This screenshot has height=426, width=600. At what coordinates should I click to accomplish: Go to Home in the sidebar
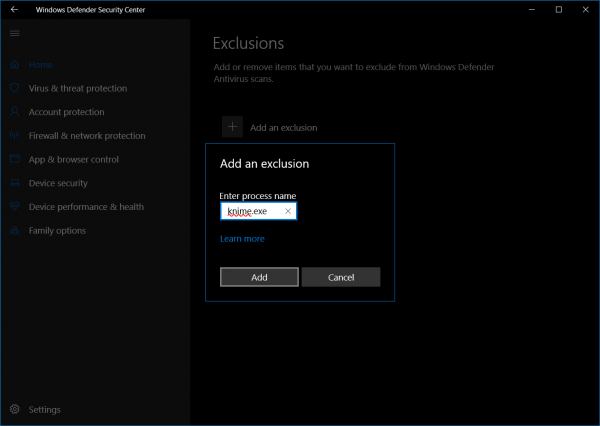40,65
